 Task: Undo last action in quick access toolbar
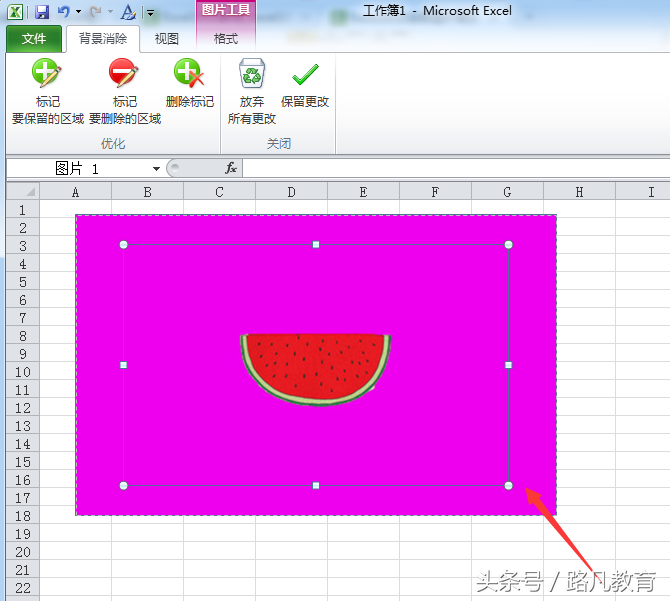tap(64, 12)
